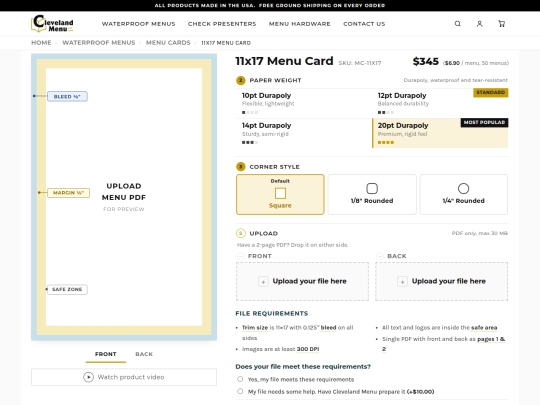Click the Bleed ⅛" label on preview

[x=67, y=96]
